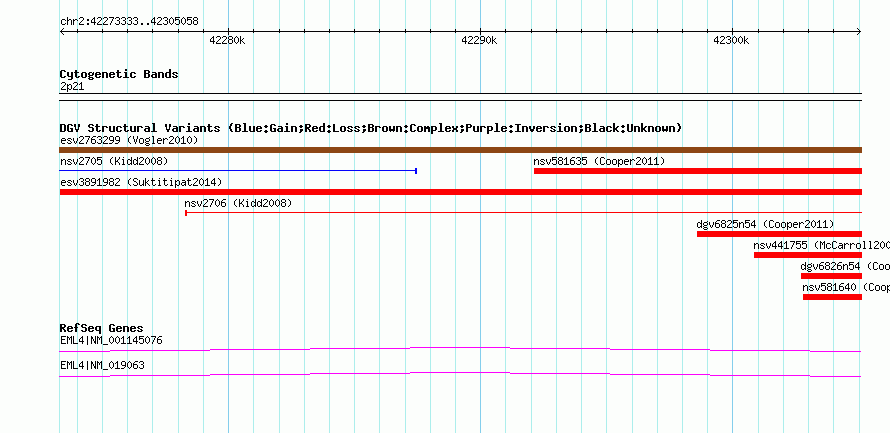The width and height of the screenshot is (890, 433).
Task: Select the blue nsv2705 gain variant line
Action: tap(238, 171)
